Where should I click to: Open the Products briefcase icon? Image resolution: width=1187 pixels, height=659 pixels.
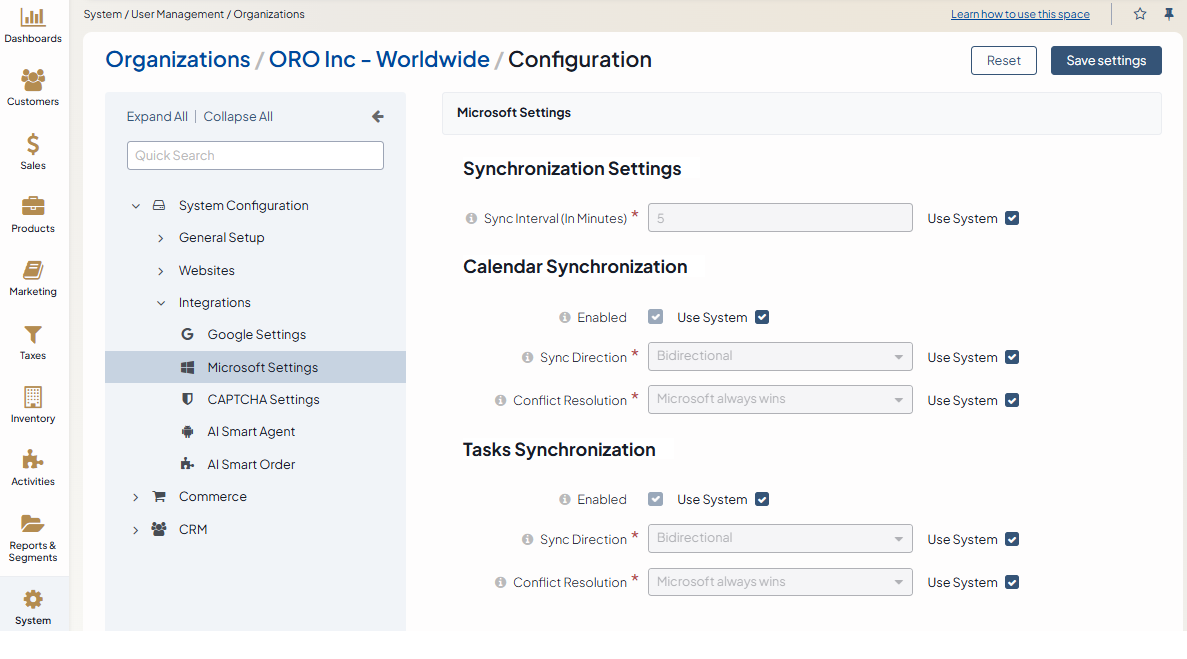click(33, 207)
